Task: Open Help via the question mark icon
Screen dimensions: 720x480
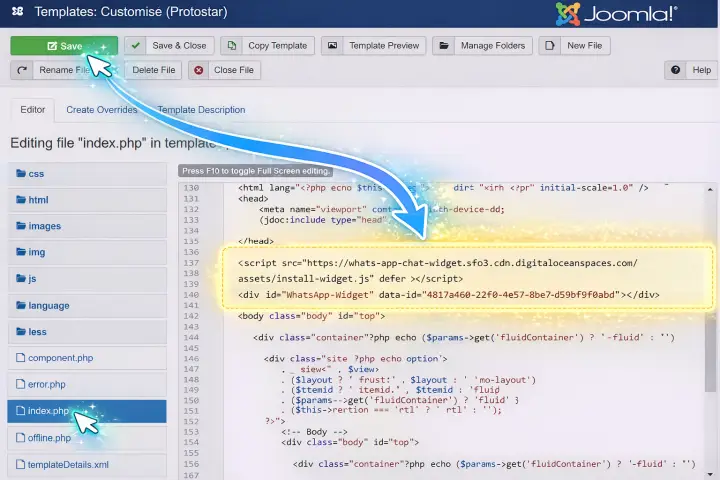Action: click(x=677, y=71)
